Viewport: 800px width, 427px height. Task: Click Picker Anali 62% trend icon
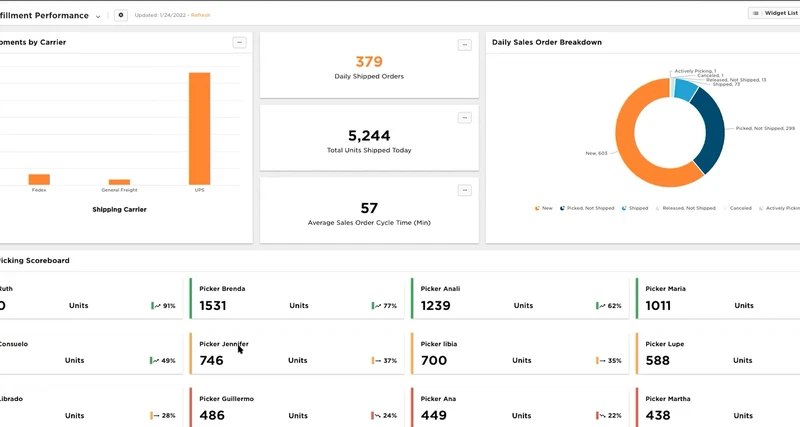pyautogui.click(x=601, y=306)
